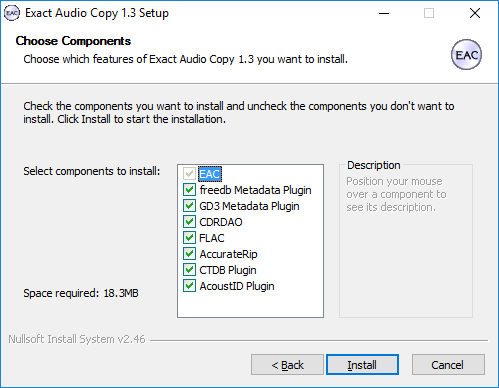Image resolution: width=499 pixels, height=388 pixels.
Task: Select the AccurateRip list entry
Action: [x=228, y=254]
